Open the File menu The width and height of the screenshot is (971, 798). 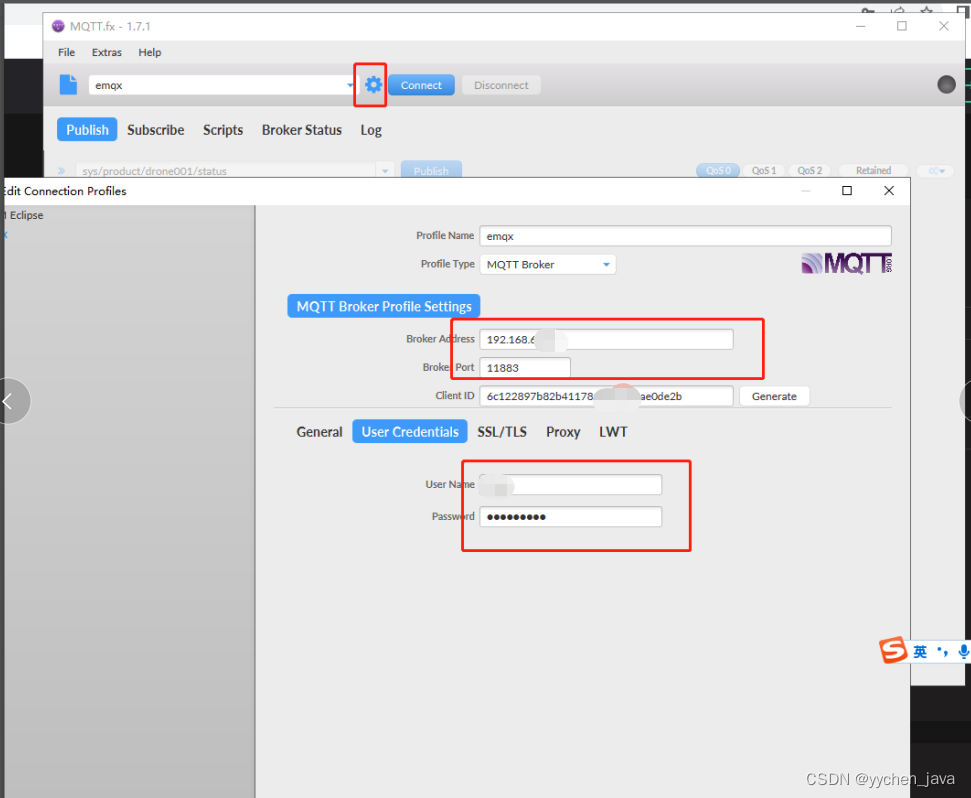[x=66, y=52]
